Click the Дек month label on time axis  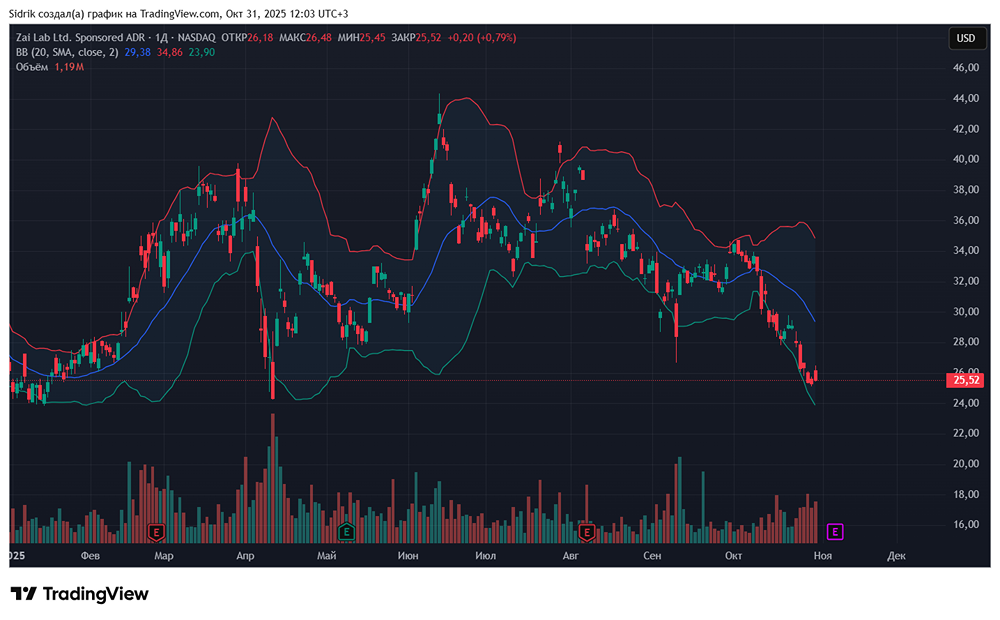[896, 556]
